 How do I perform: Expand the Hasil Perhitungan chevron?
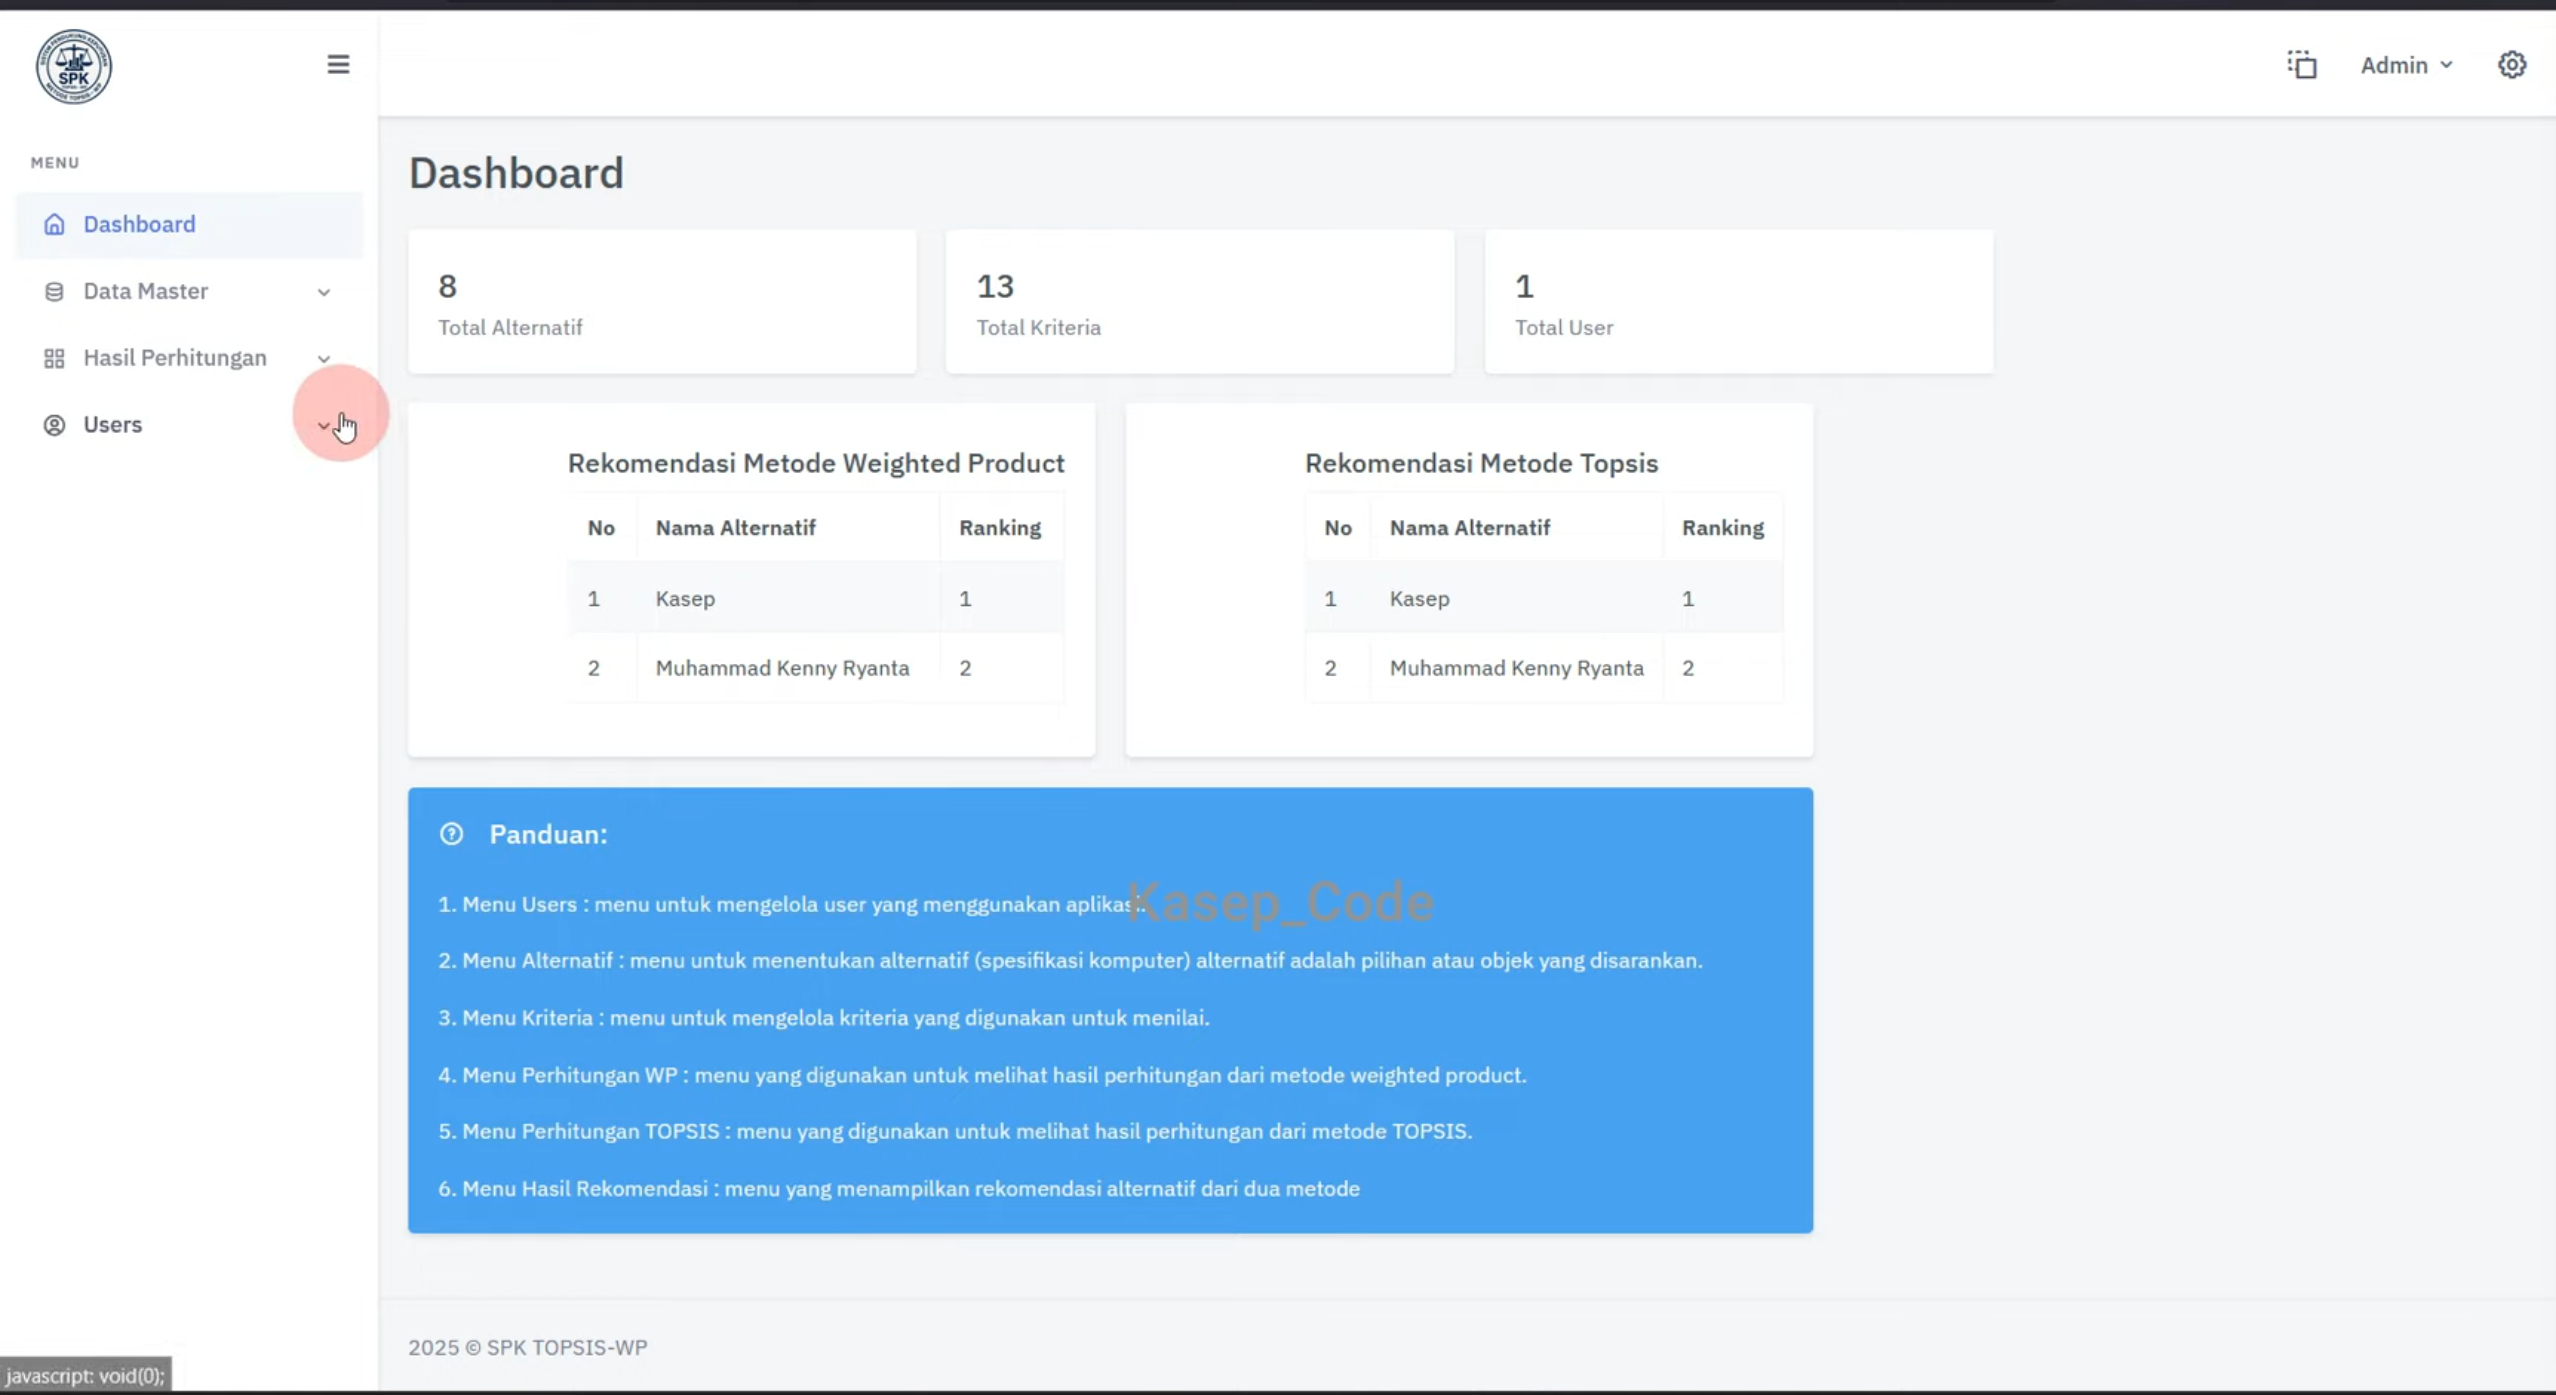[x=324, y=359]
